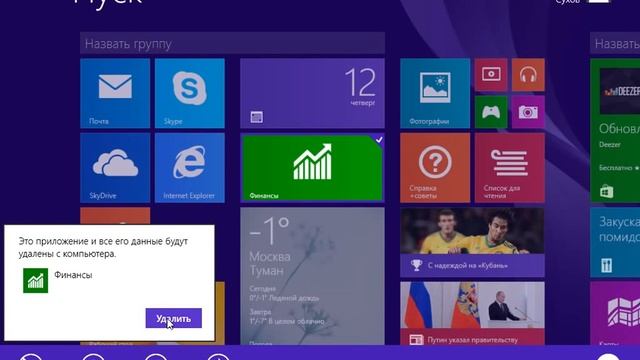The width and height of the screenshot is (640, 360).
Task: Launch the Skype tile
Action: [190, 93]
